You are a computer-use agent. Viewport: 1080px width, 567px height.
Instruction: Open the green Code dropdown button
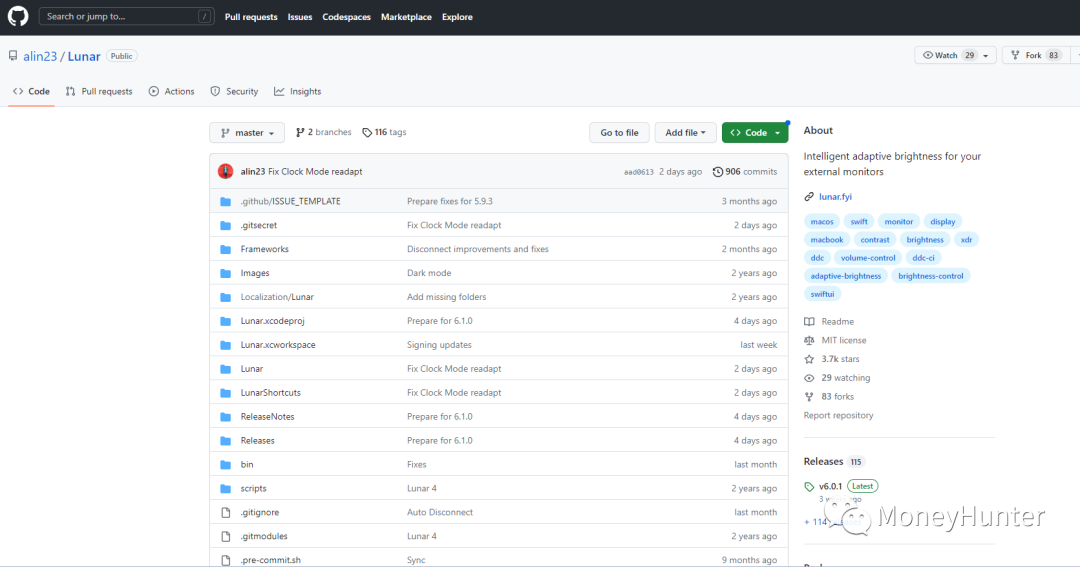click(755, 132)
